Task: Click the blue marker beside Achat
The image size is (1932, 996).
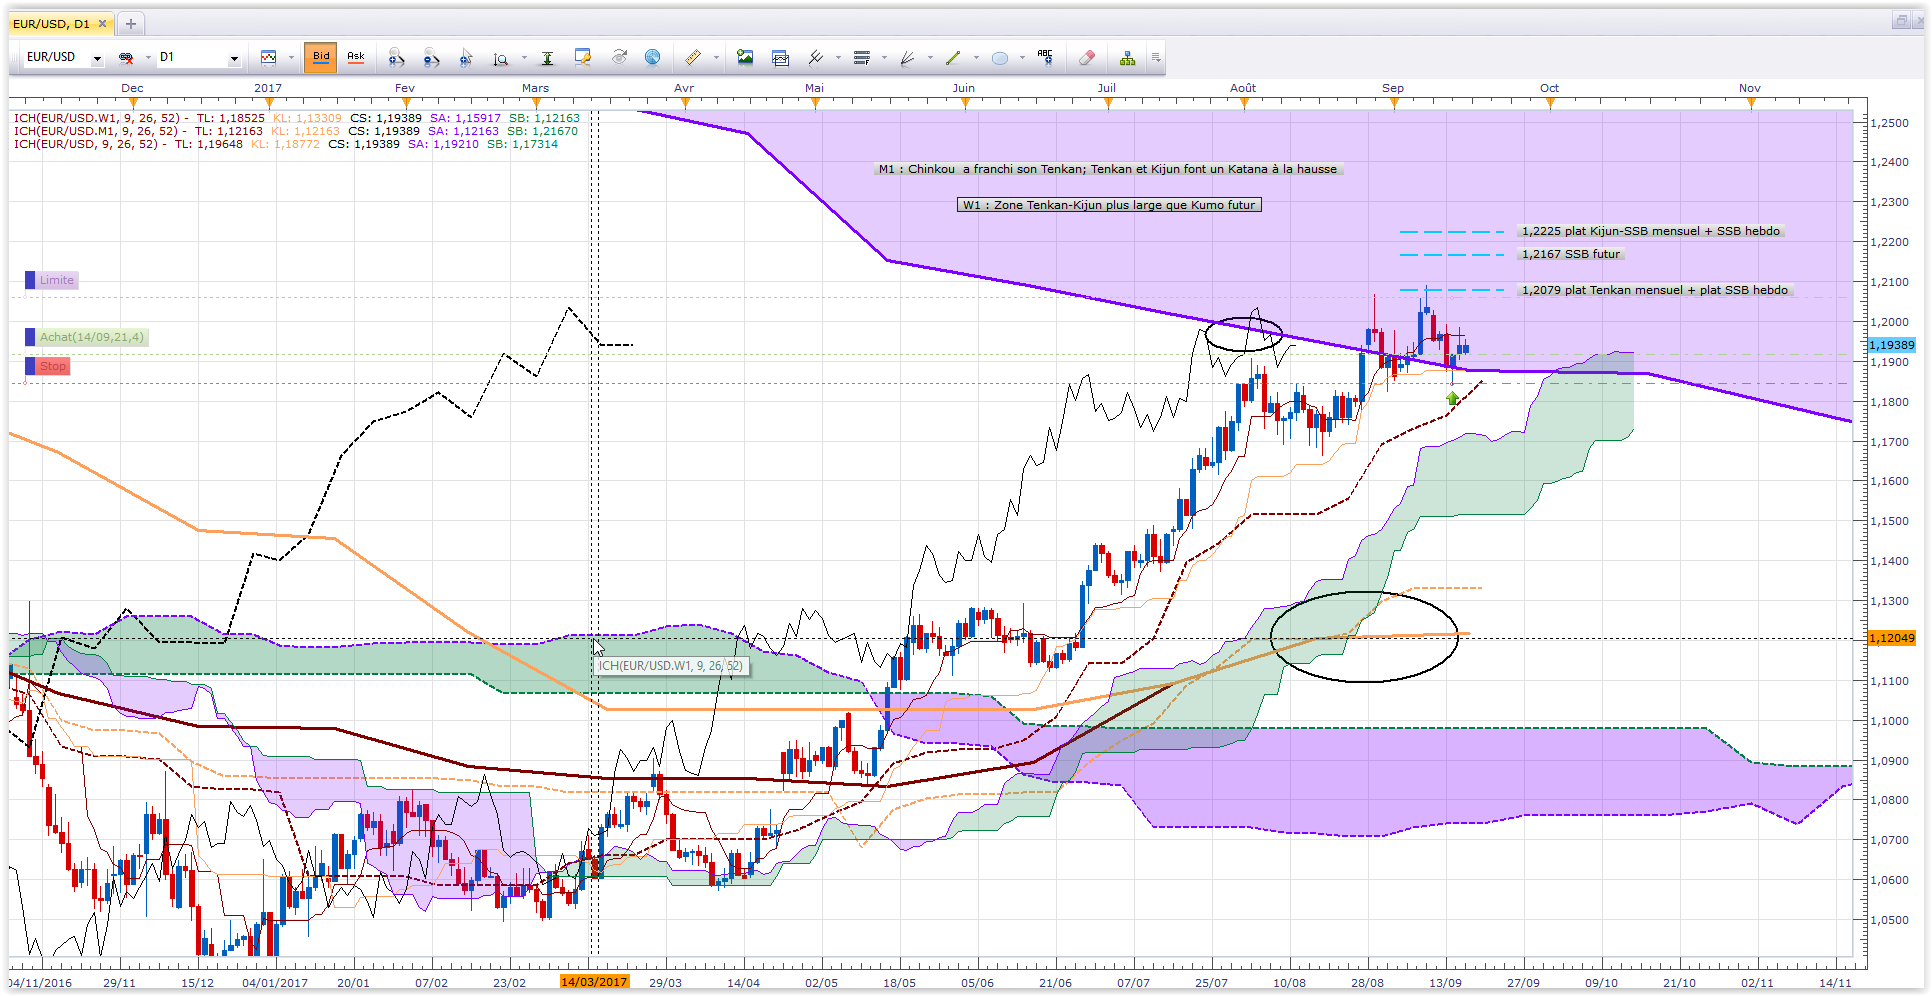Action: [30, 337]
